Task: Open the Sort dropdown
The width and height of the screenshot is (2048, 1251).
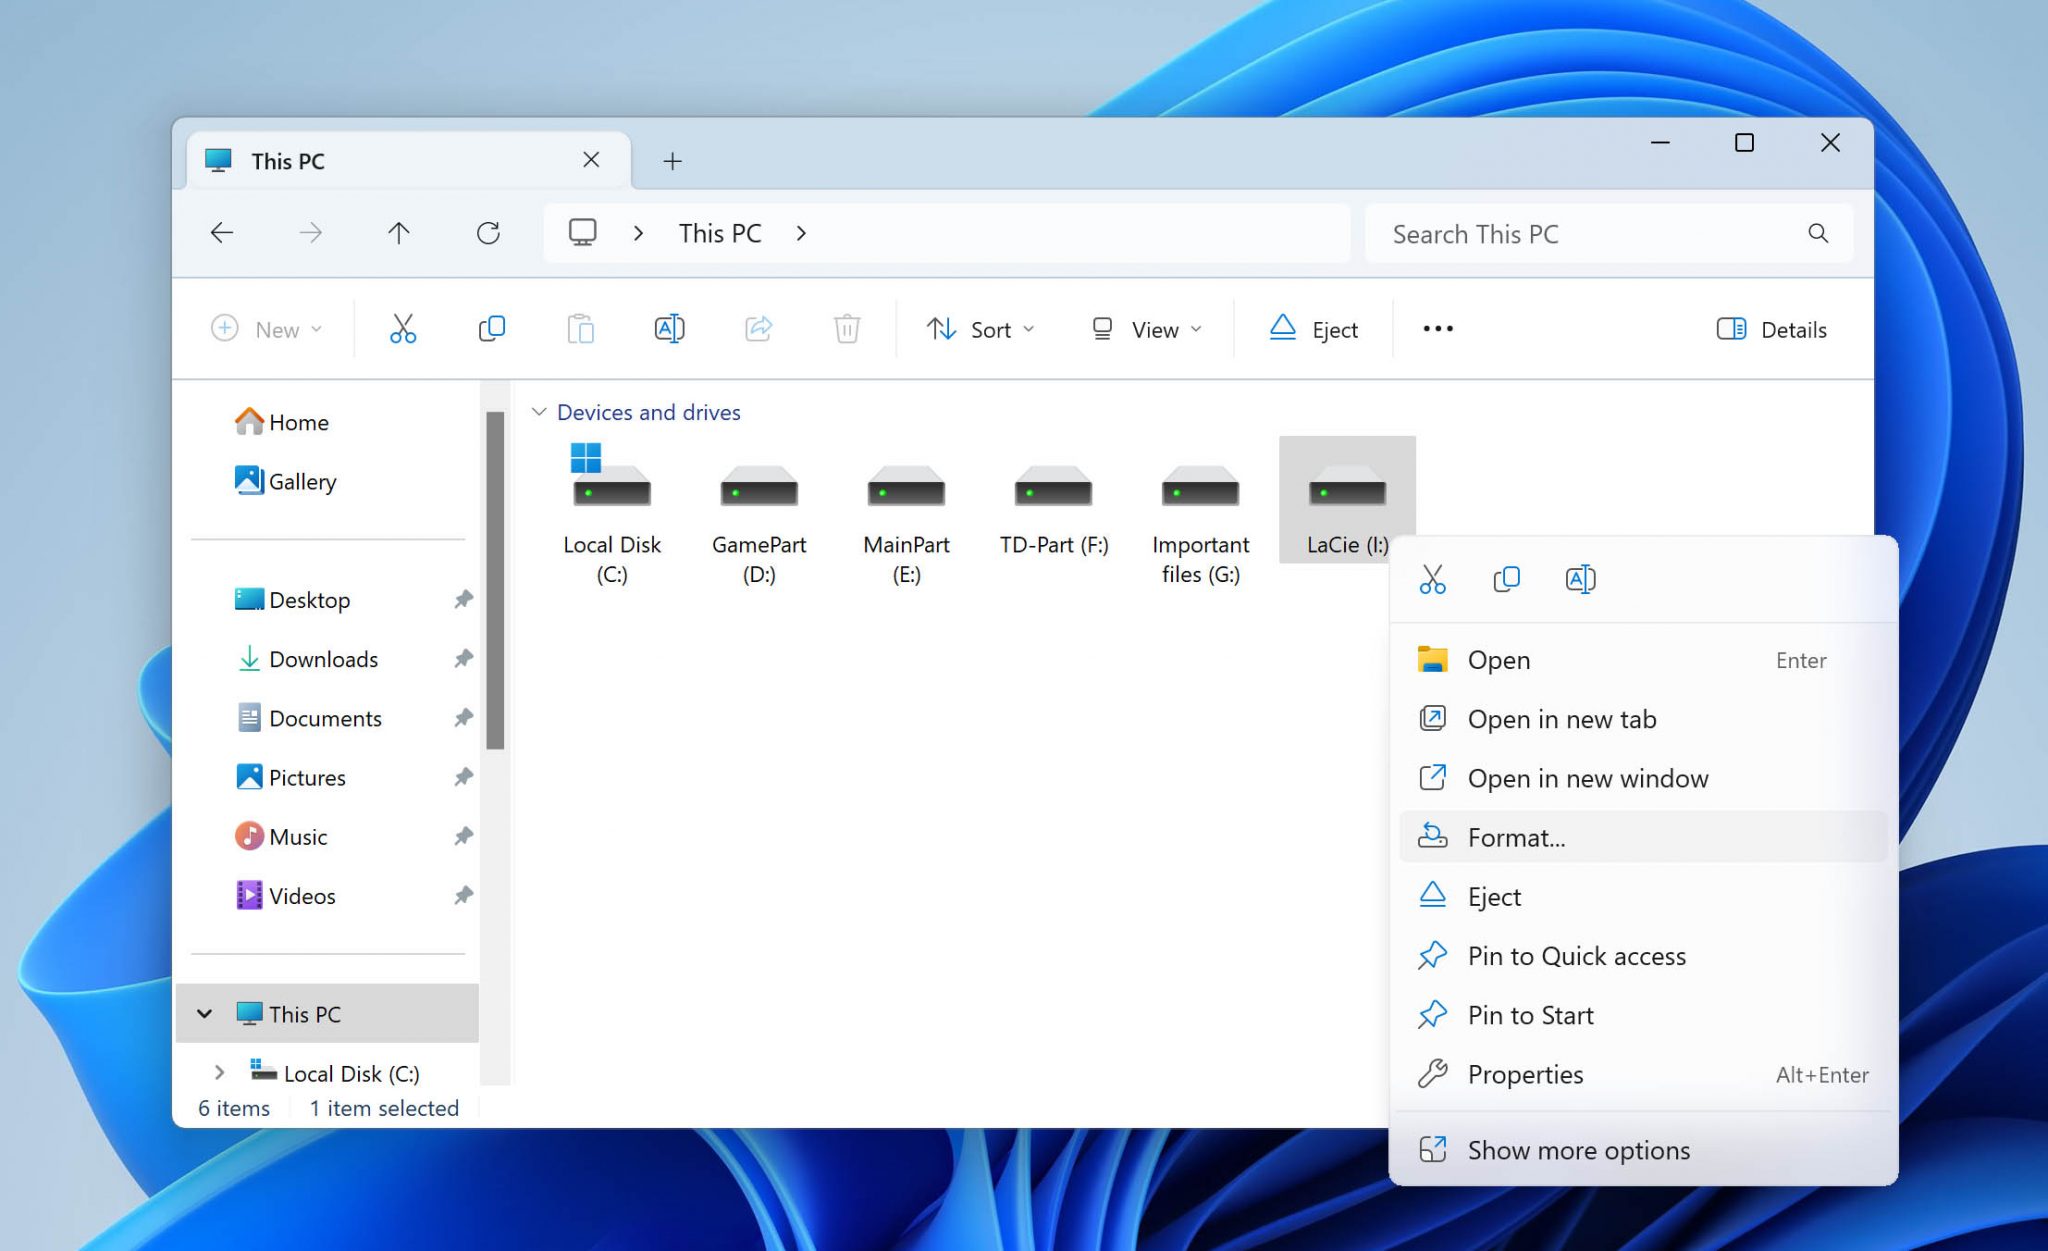Action: (981, 329)
